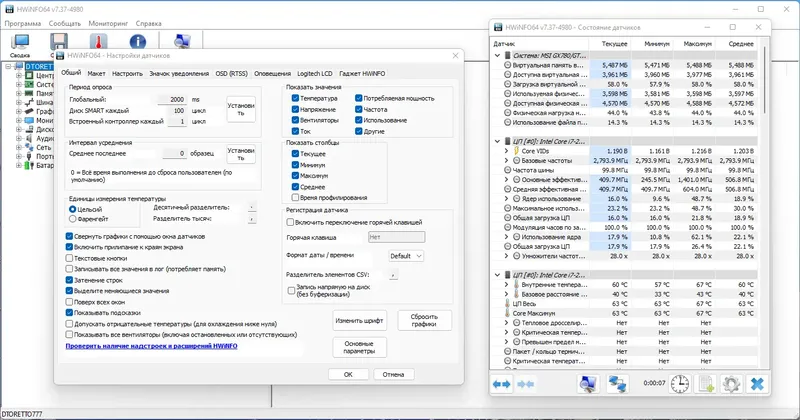Switch to the Макет tab
Screen dimensions: 800x420
pyautogui.click(x=96, y=73)
